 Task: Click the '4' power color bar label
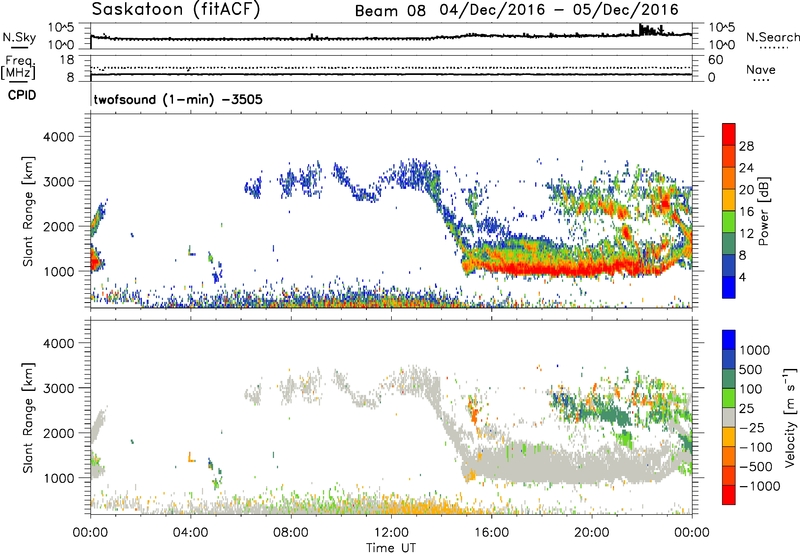tap(743, 277)
